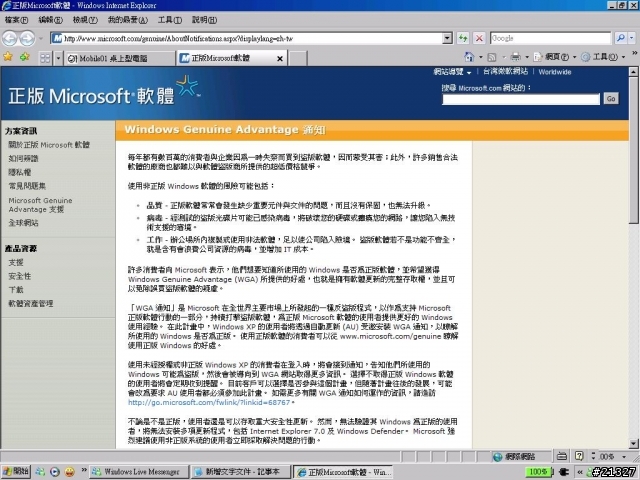Click the 常見問題集 sidebar link
Image resolution: width=640 pixels, height=480 pixels.
[27, 186]
